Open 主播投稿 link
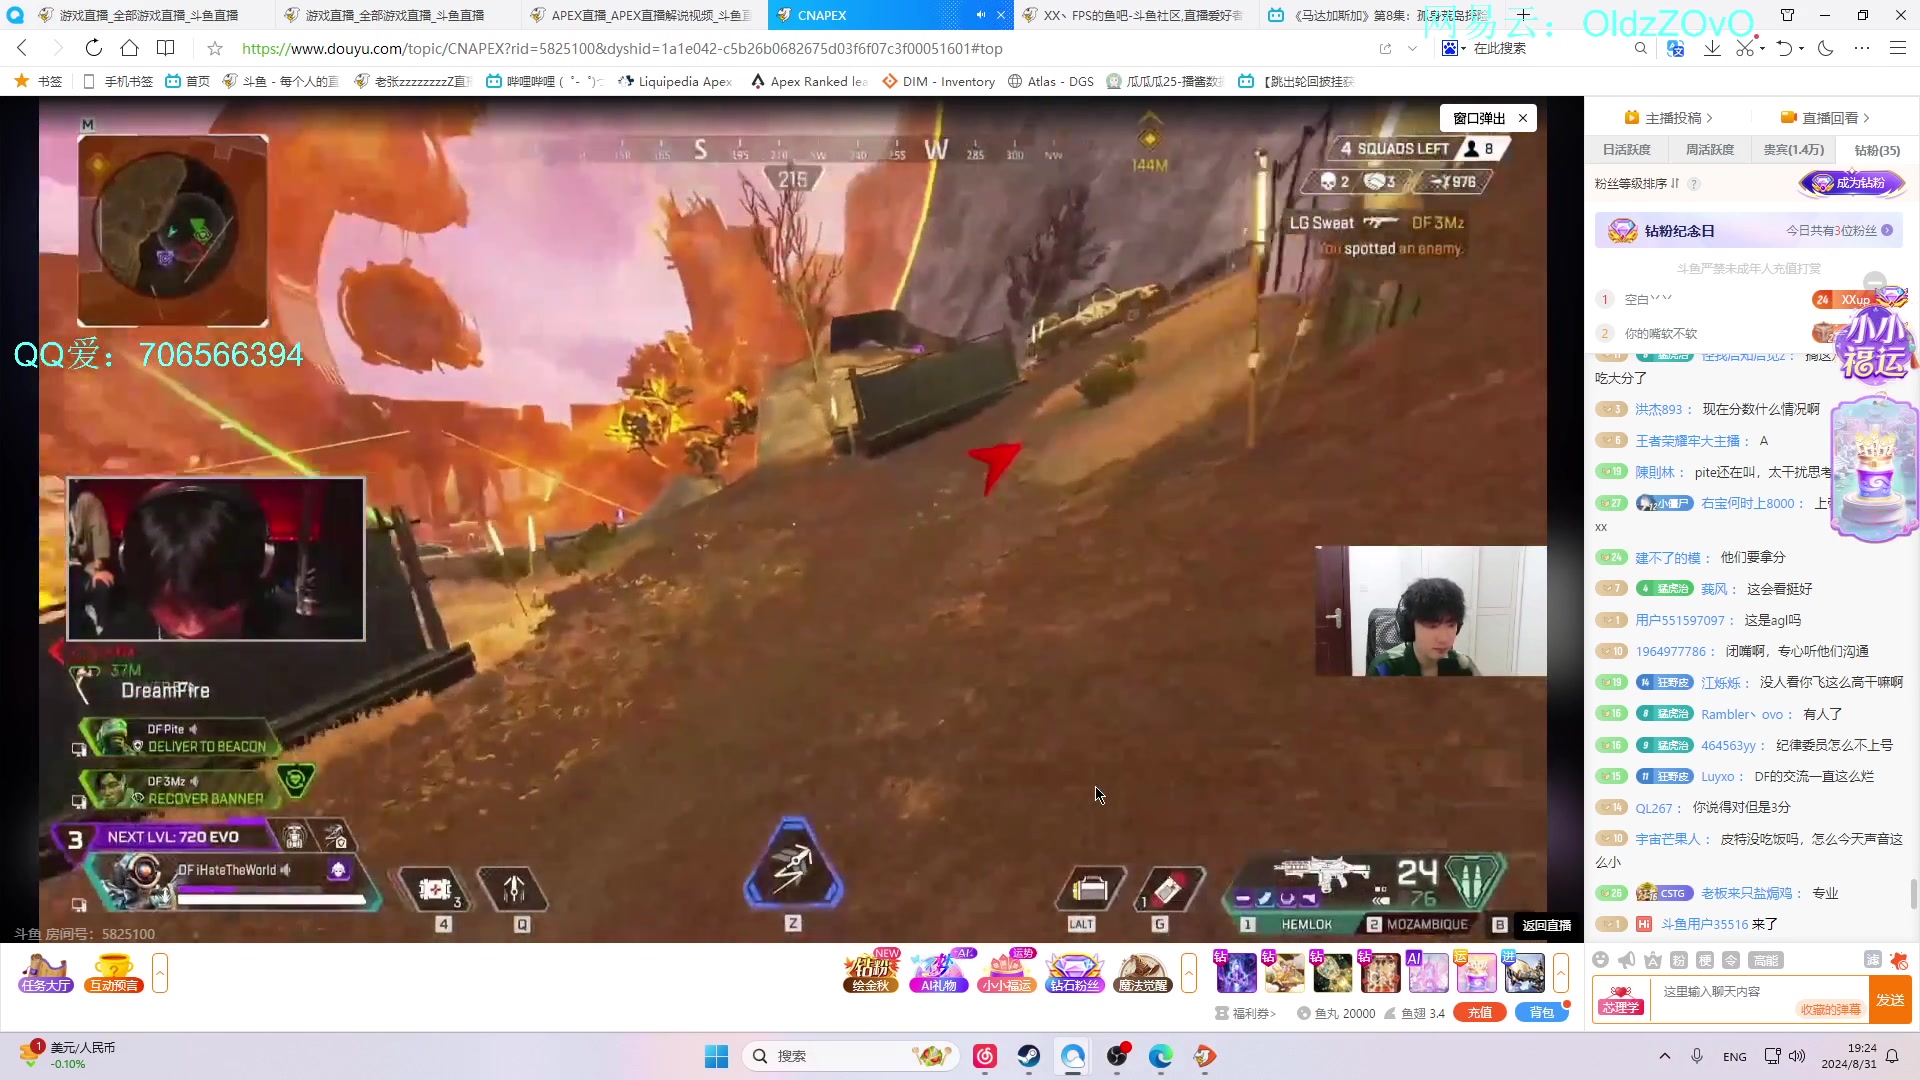The height and width of the screenshot is (1080, 1920). pos(1668,118)
